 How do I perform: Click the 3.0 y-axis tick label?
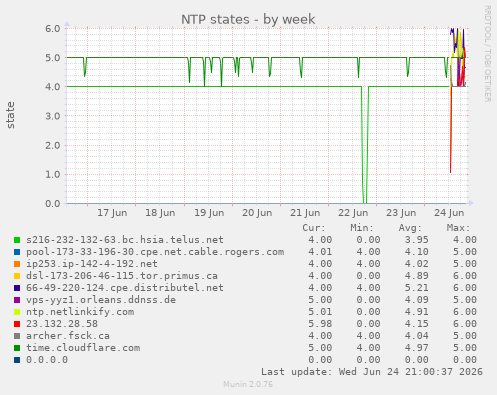[53, 116]
